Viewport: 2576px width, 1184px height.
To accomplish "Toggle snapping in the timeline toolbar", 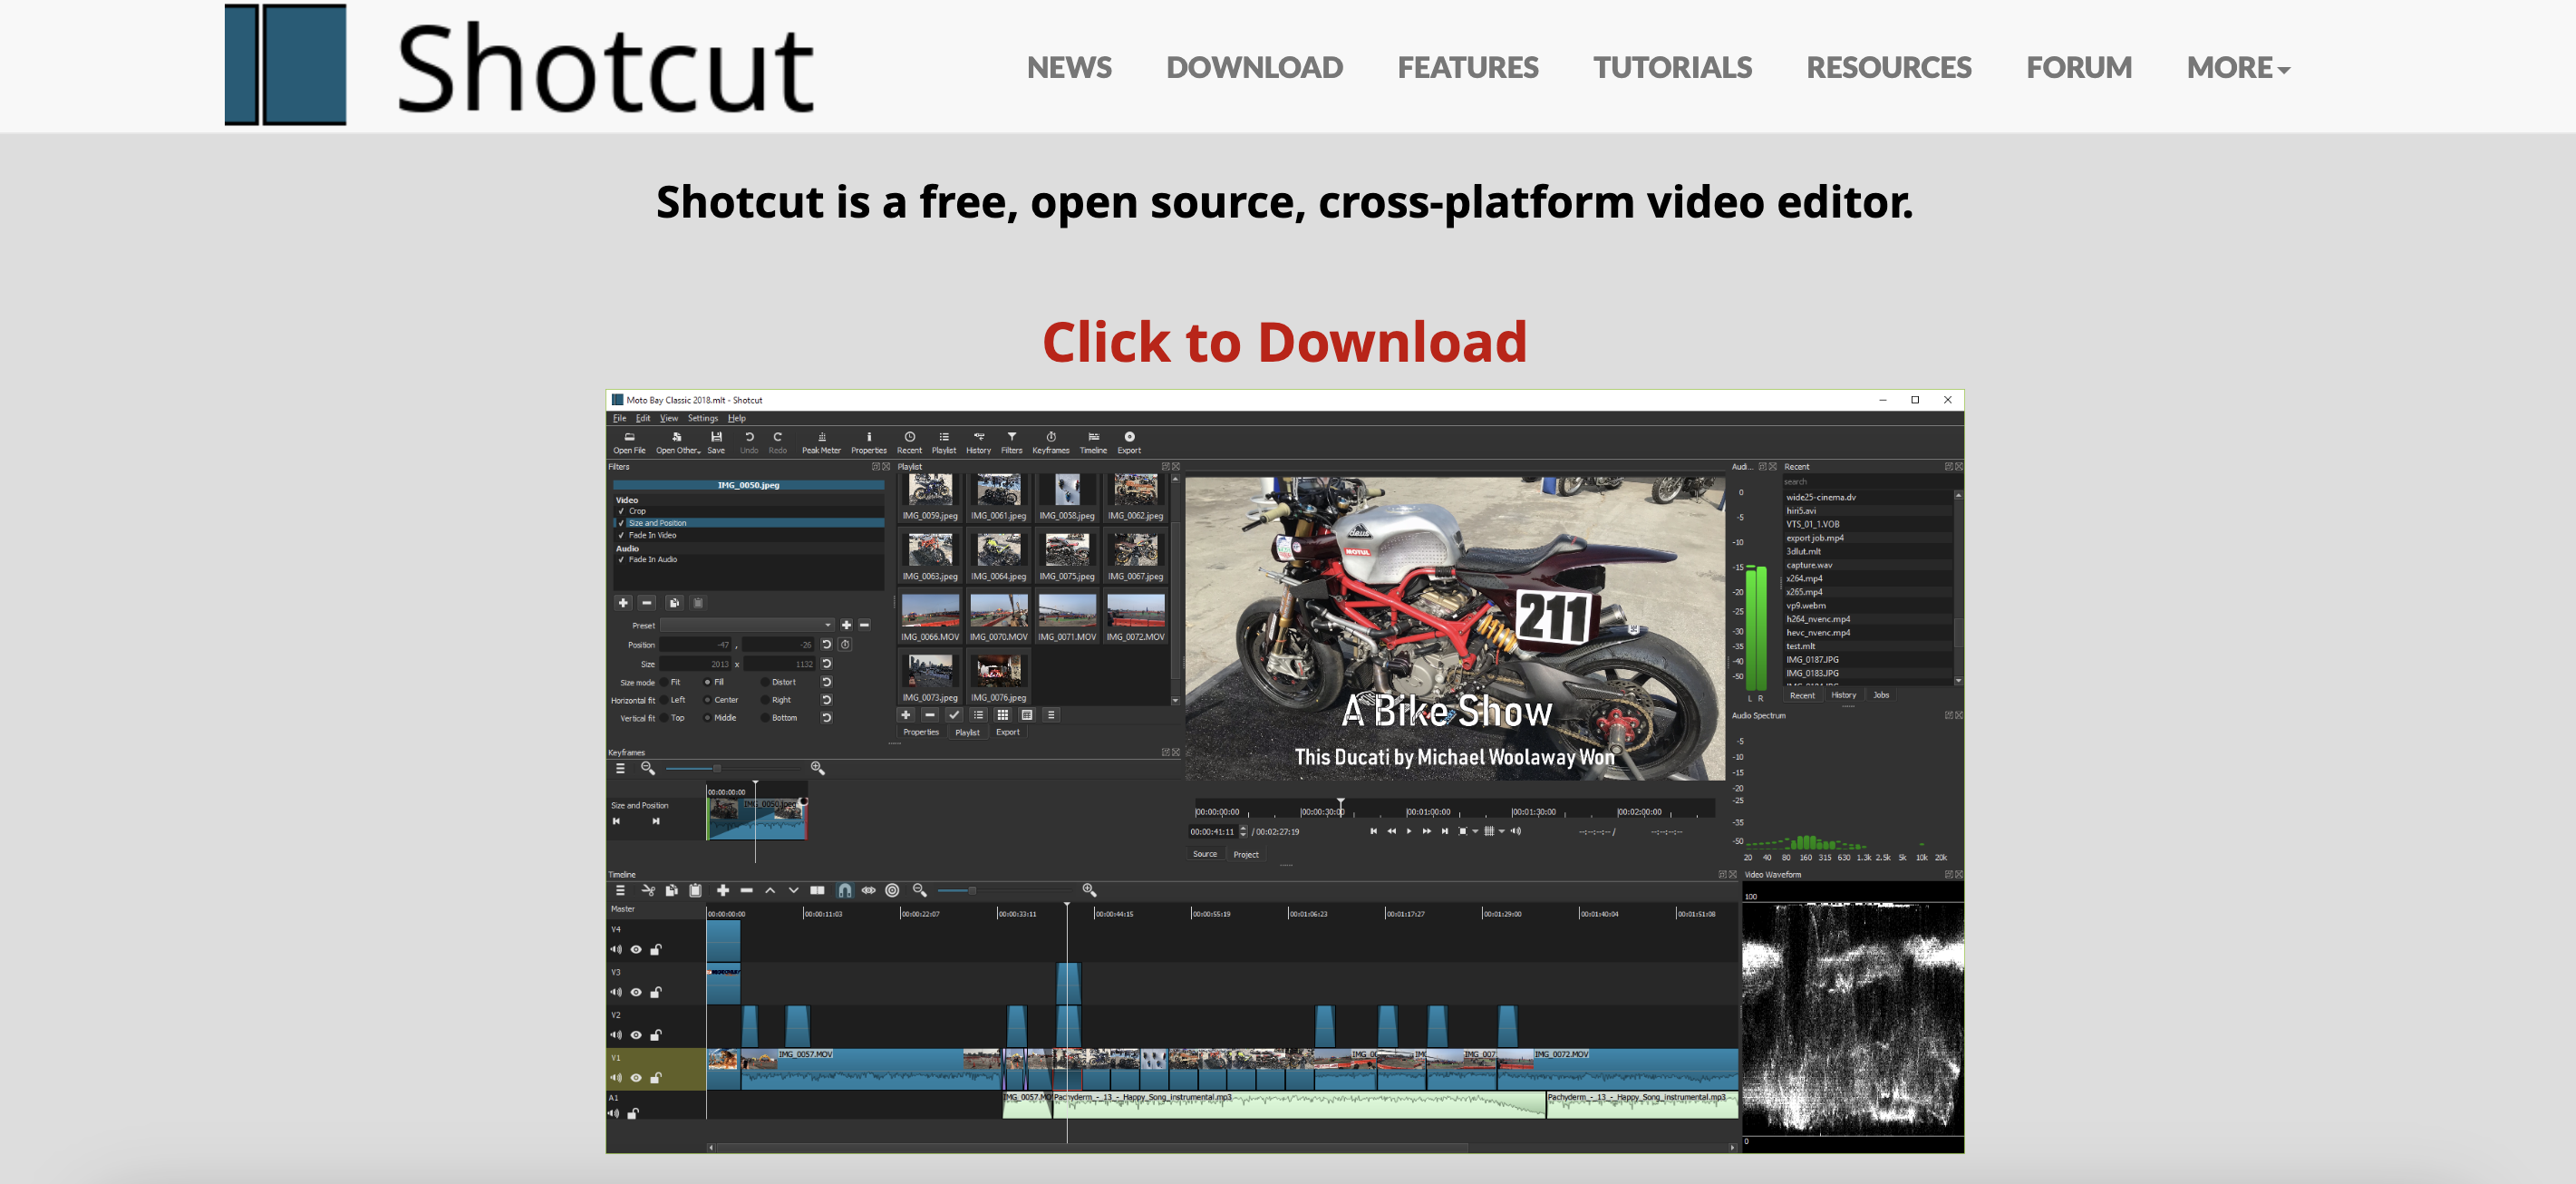I will [x=845, y=891].
